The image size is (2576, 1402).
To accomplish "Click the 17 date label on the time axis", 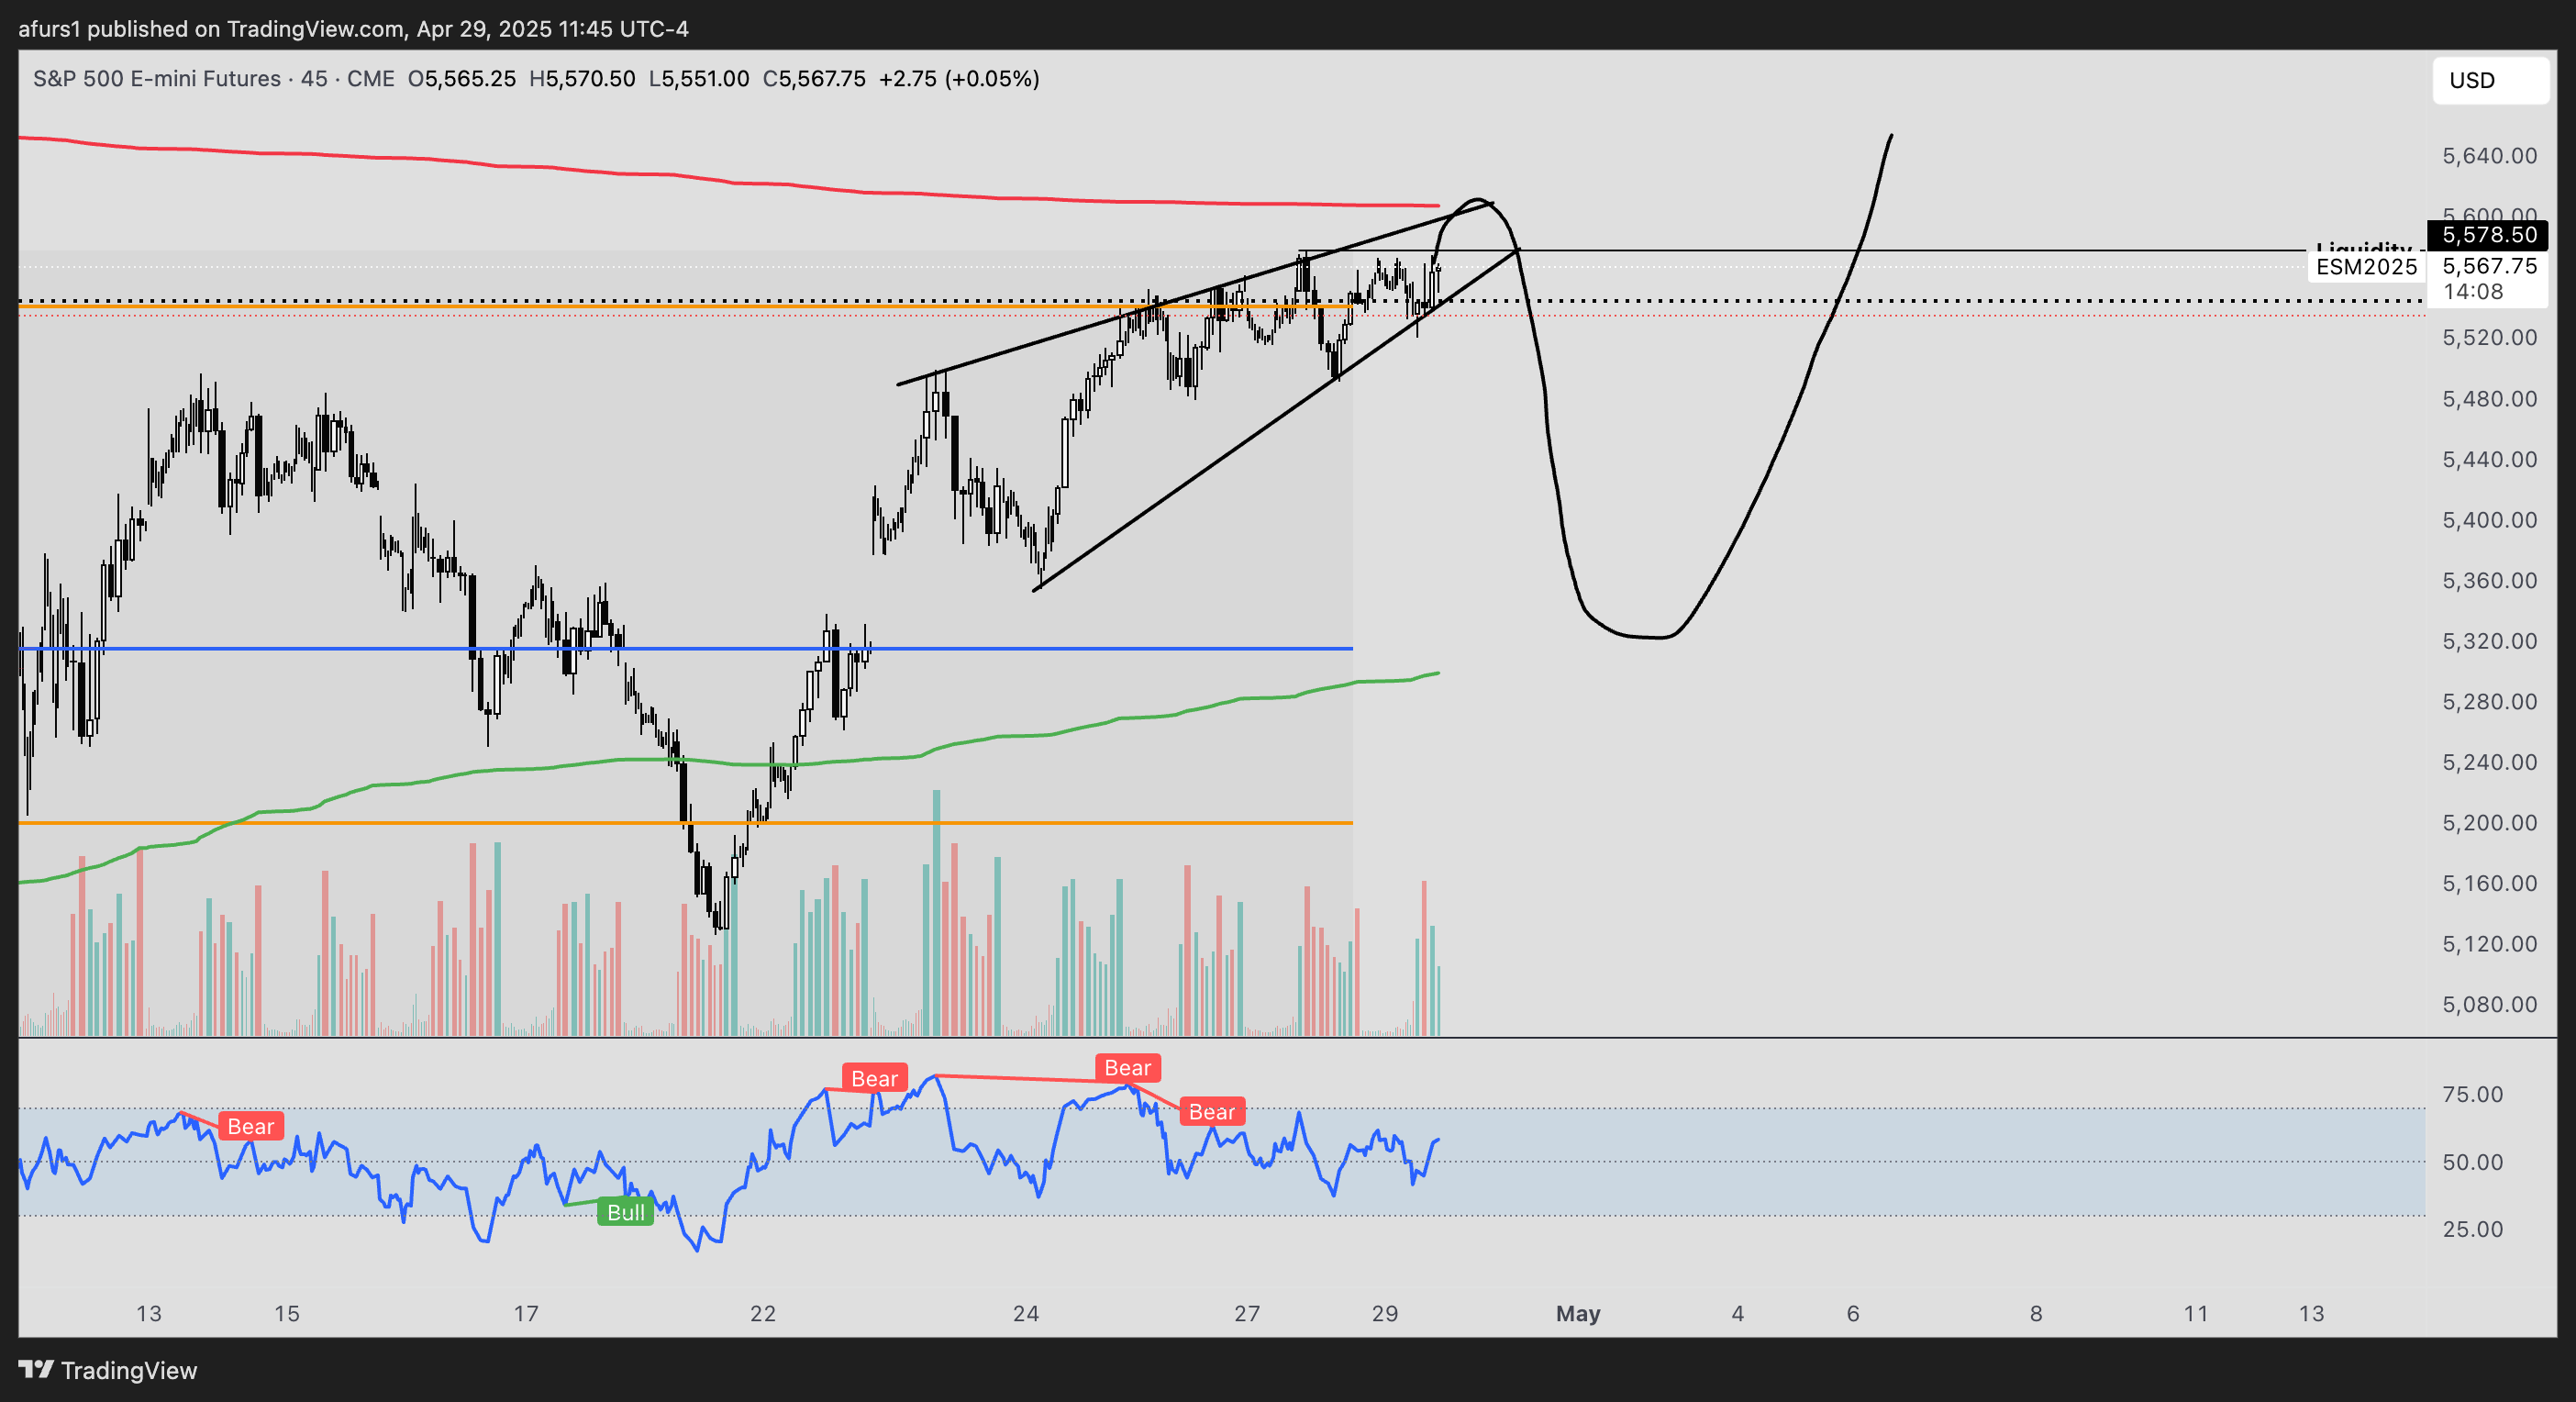I will (526, 1314).
